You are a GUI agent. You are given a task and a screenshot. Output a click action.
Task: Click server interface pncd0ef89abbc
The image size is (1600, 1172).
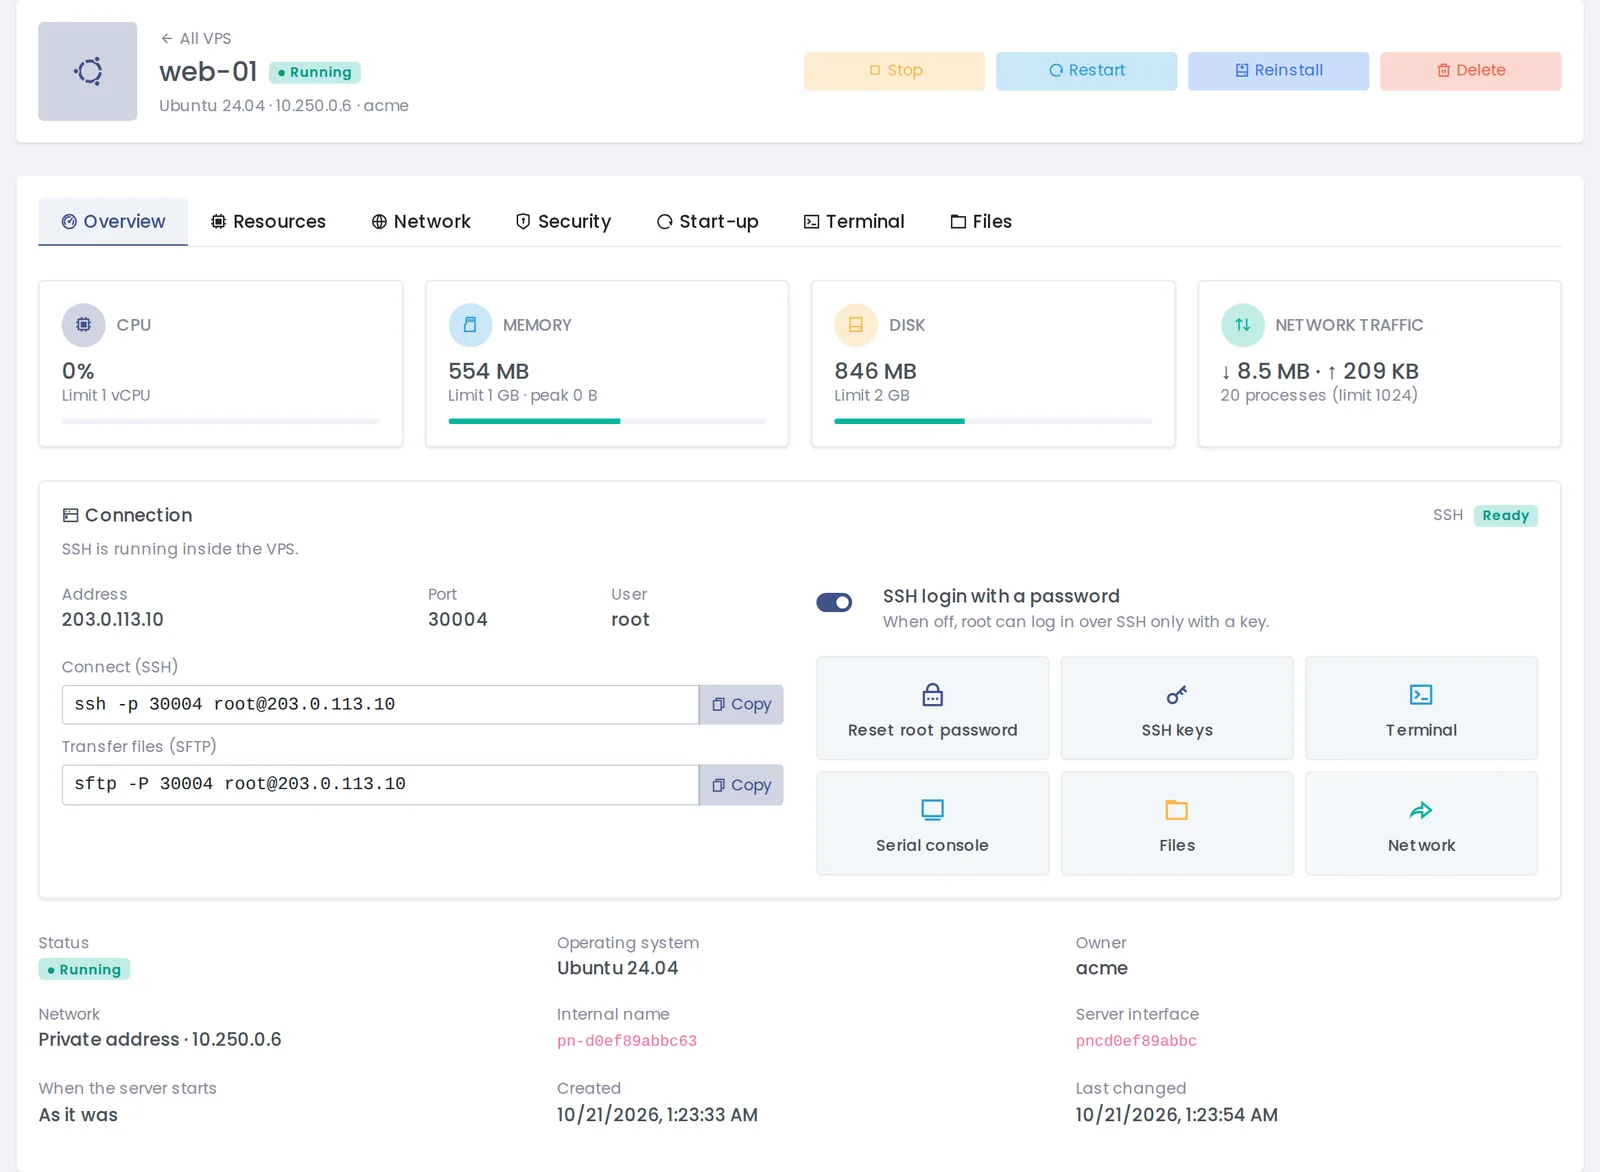tap(1136, 1041)
